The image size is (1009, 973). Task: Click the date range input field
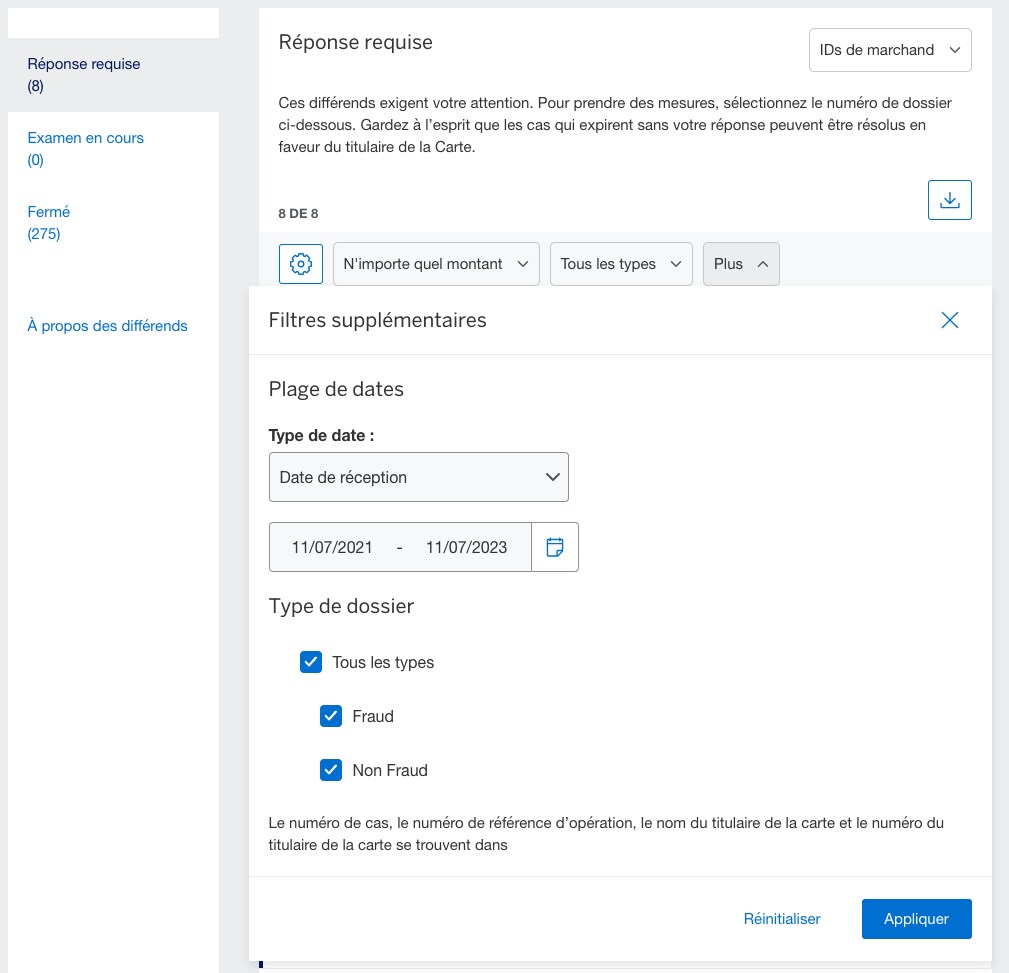400,546
